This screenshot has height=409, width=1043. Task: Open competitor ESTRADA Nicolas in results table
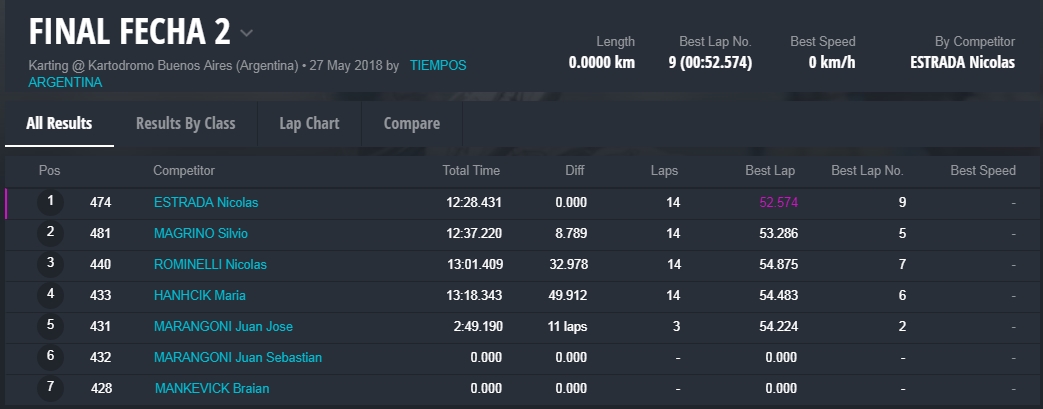point(206,203)
